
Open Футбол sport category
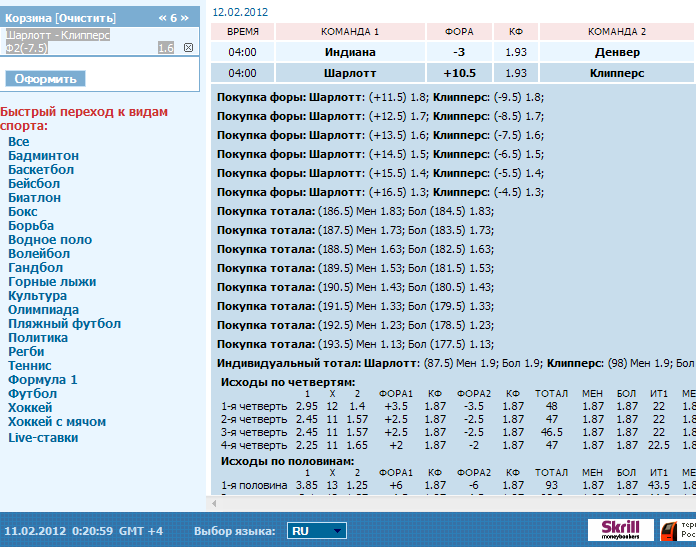click(x=32, y=393)
